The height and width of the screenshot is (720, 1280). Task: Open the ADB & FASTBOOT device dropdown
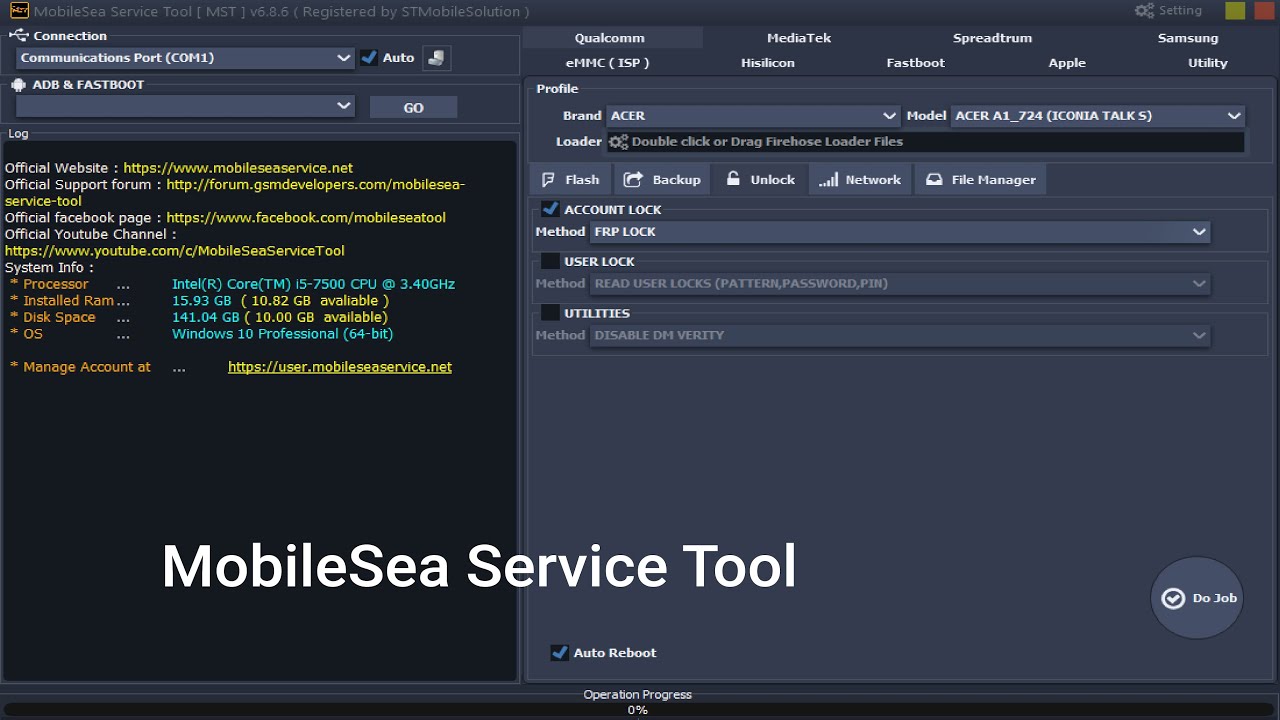[x=185, y=106]
